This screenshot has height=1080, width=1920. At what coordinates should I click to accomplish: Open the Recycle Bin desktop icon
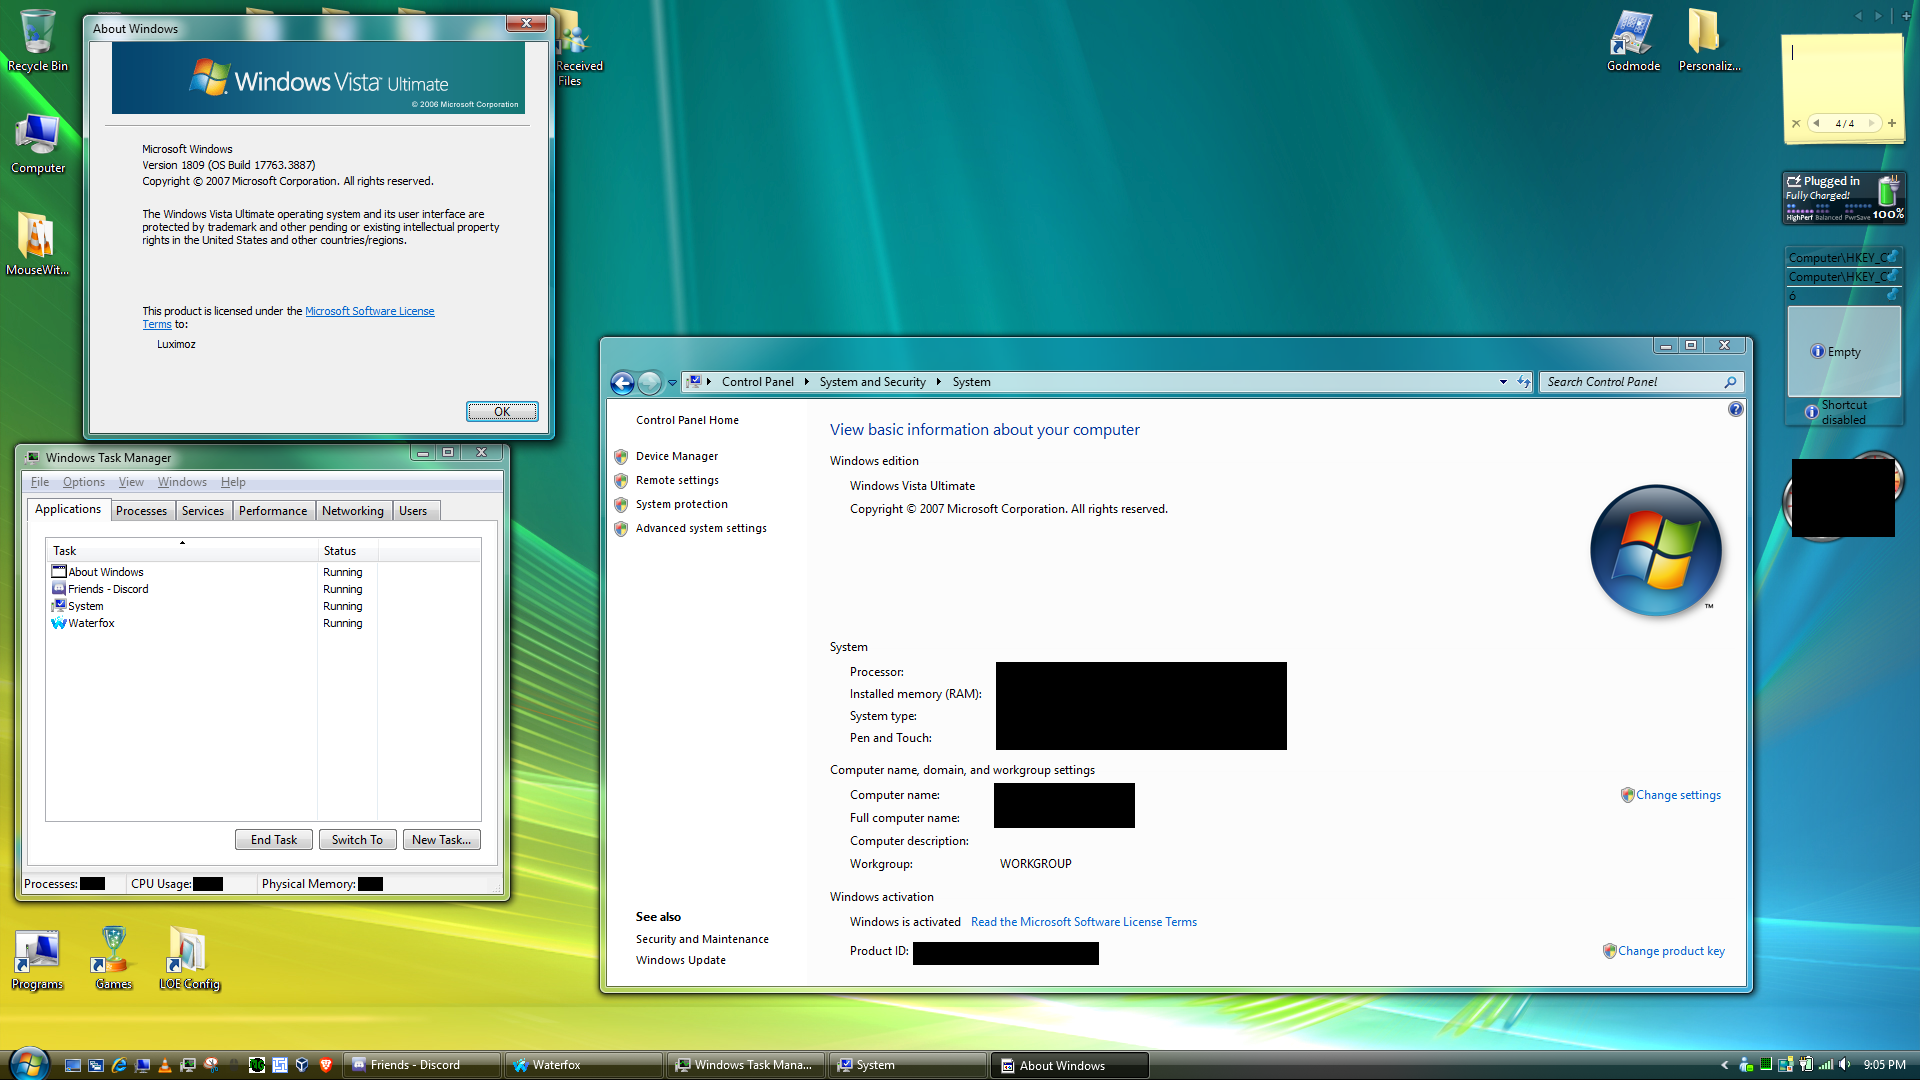coord(37,40)
